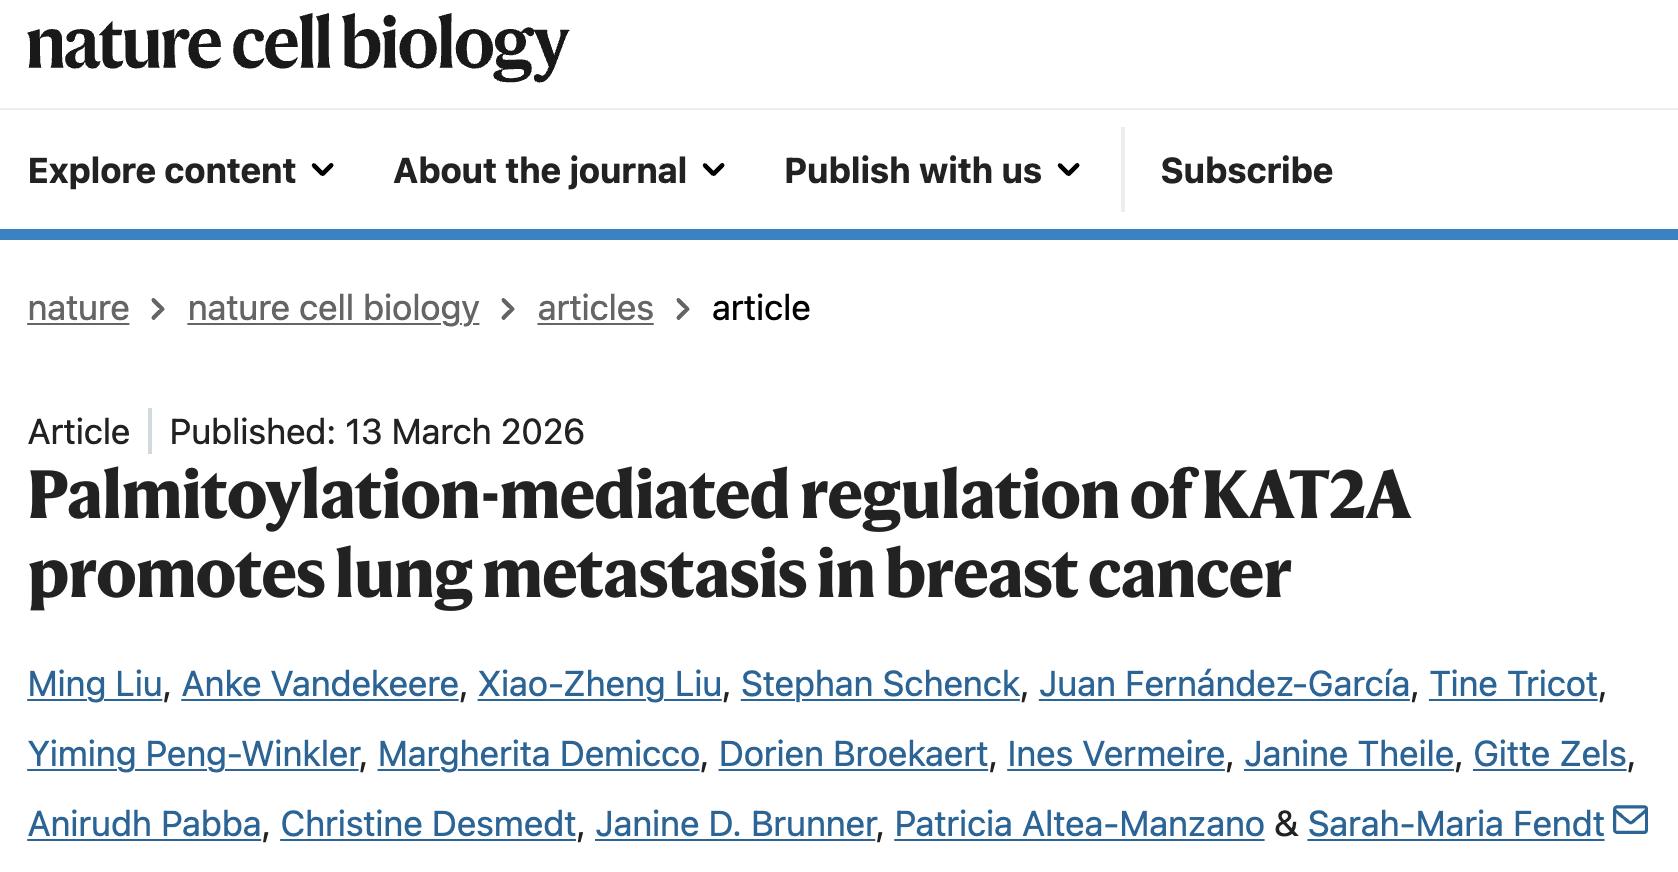Viewport: 1678px width, 872px height.
Task: Navigate to the articles breadcrumb
Action: [x=595, y=308]
